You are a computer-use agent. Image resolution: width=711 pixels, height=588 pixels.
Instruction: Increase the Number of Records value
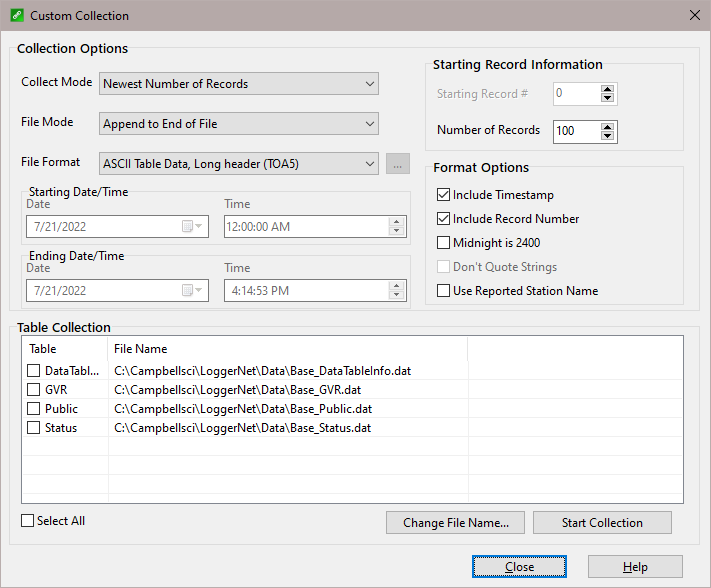point(607,126)
